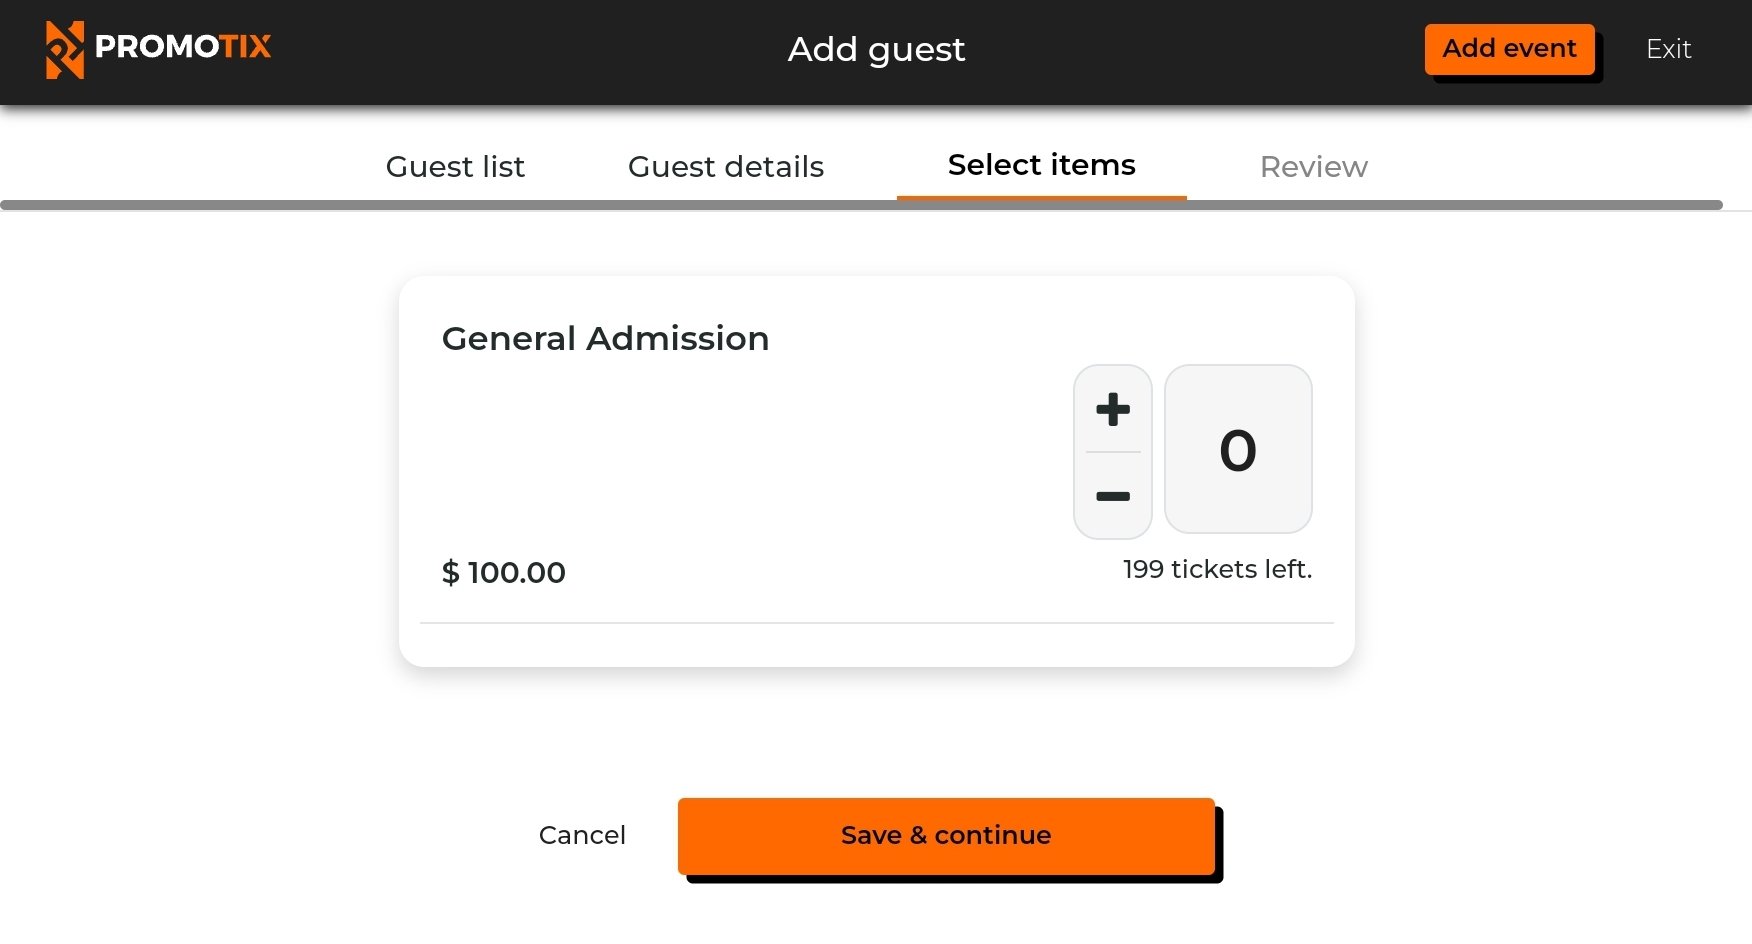Click the General Admission ticket card
Screen dimensions: 1752x944
coord(877,471)
